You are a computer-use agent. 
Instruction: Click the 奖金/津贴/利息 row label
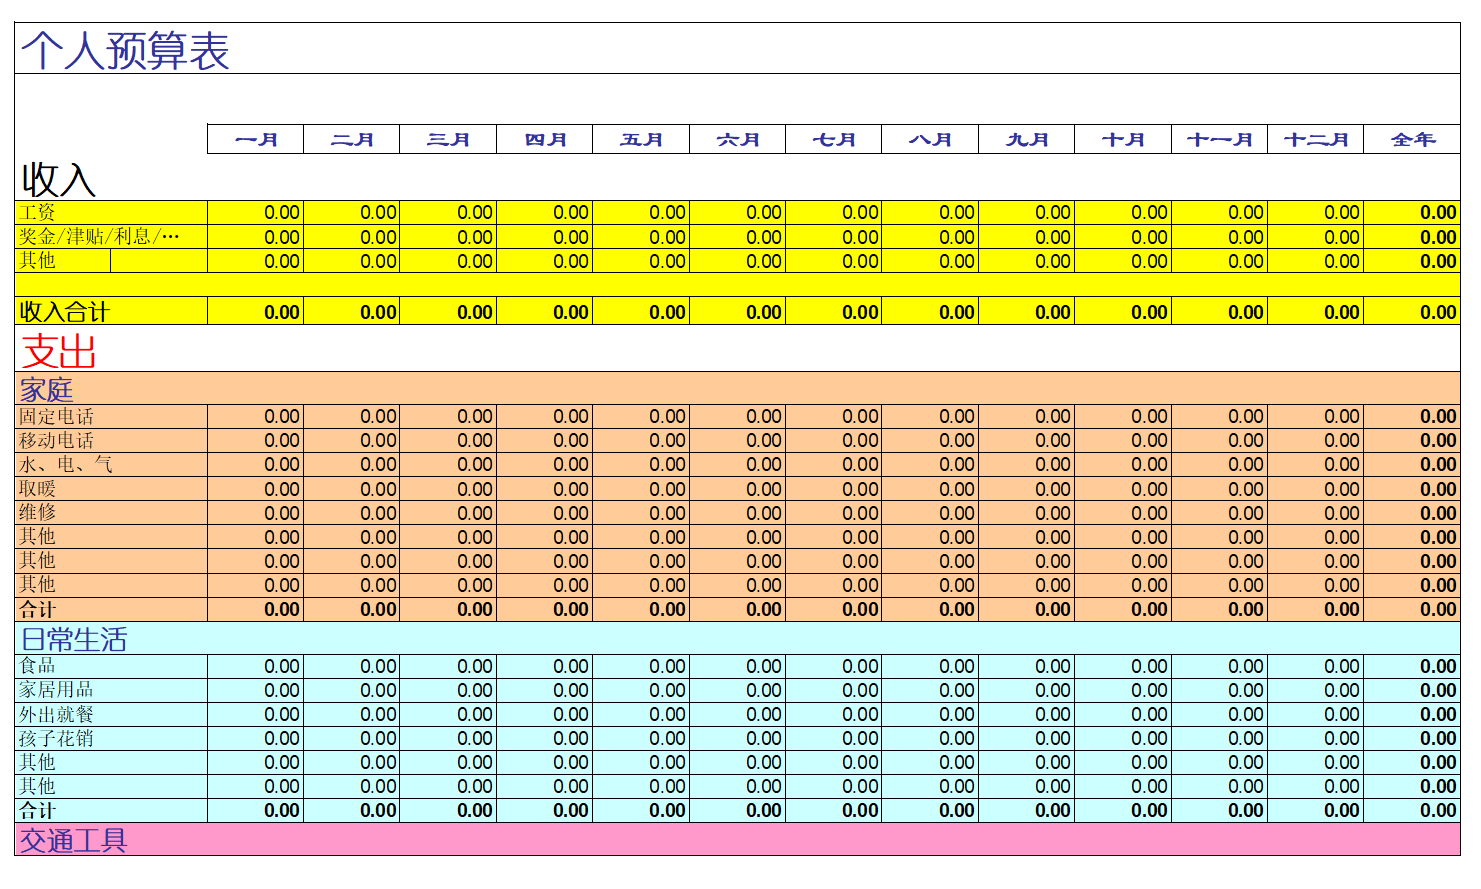click(99, 237)
